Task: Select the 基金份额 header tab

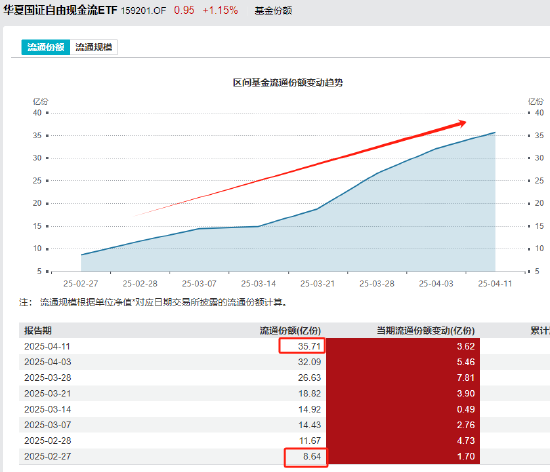Action: tap(273, 11)
